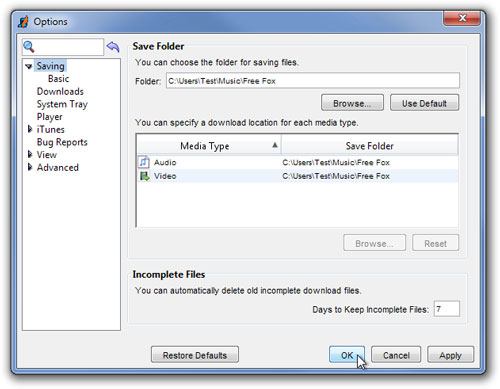Image resolution: width=500 pixels, height=389 pixels.
Task: Click the magnifier search icon
Action: pyautogui.click(x=29, y=47)
